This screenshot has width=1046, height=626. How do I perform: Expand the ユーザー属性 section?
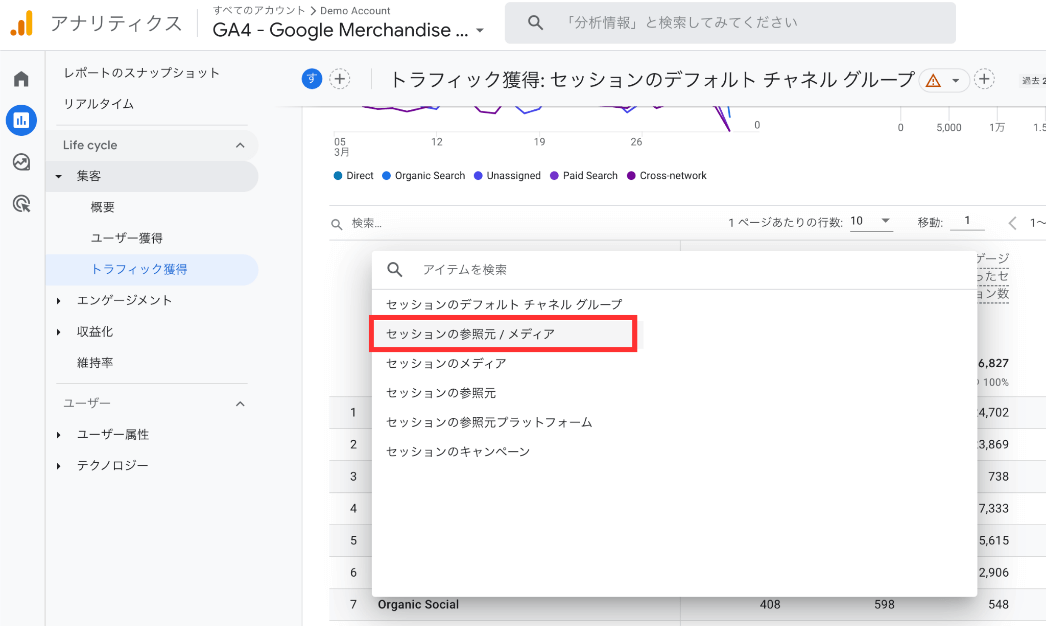click(59, 435)
